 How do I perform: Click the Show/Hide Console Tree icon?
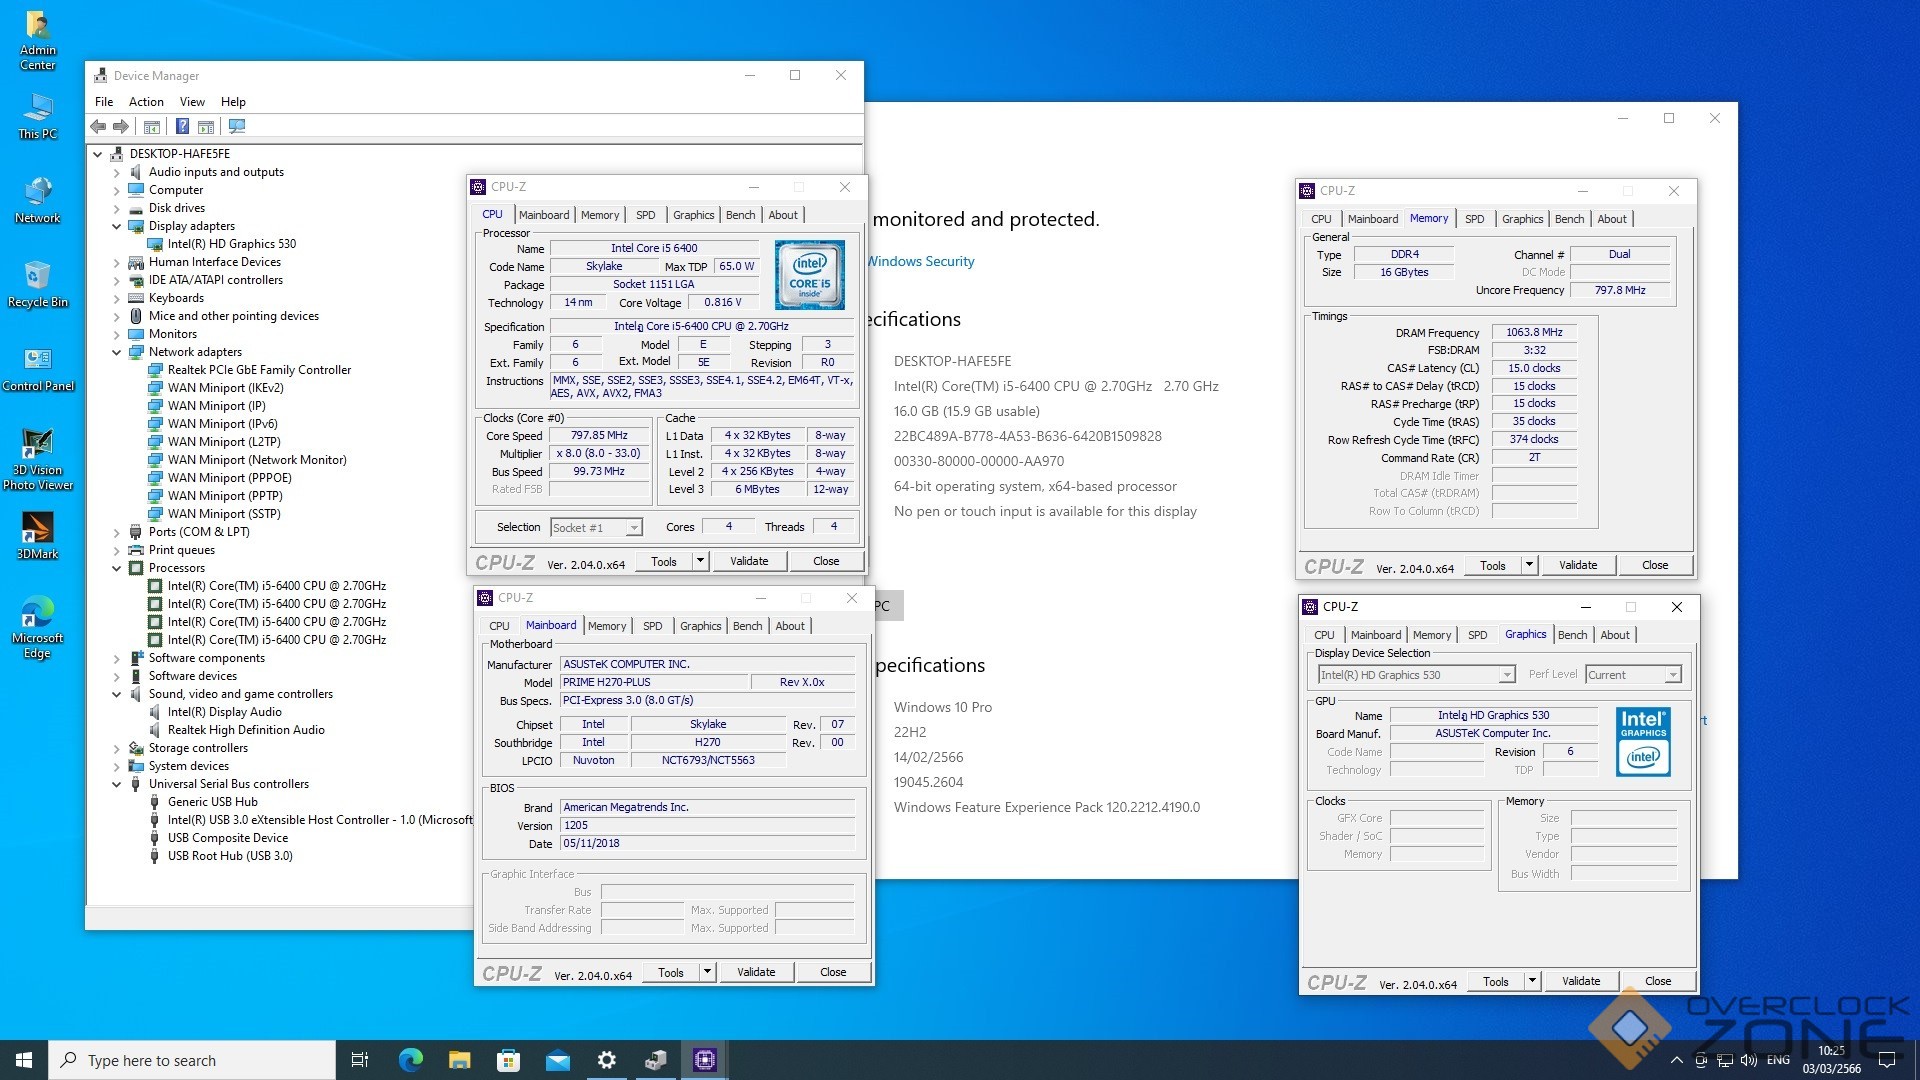152,127
